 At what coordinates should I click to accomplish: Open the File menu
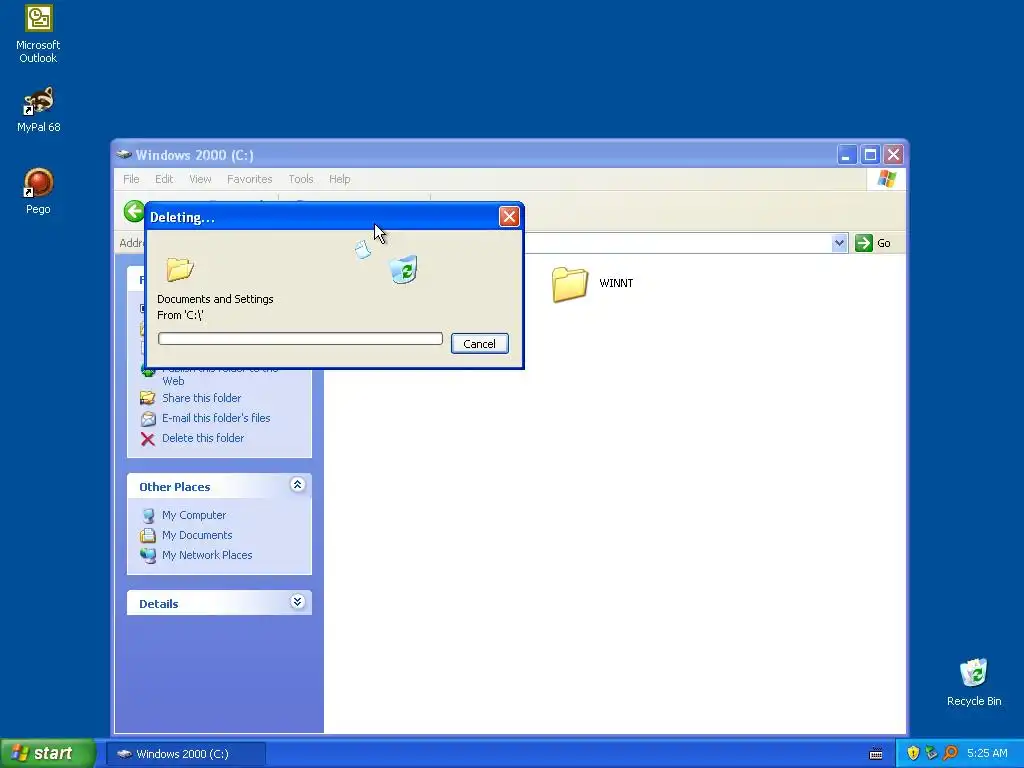coord(131,179)
